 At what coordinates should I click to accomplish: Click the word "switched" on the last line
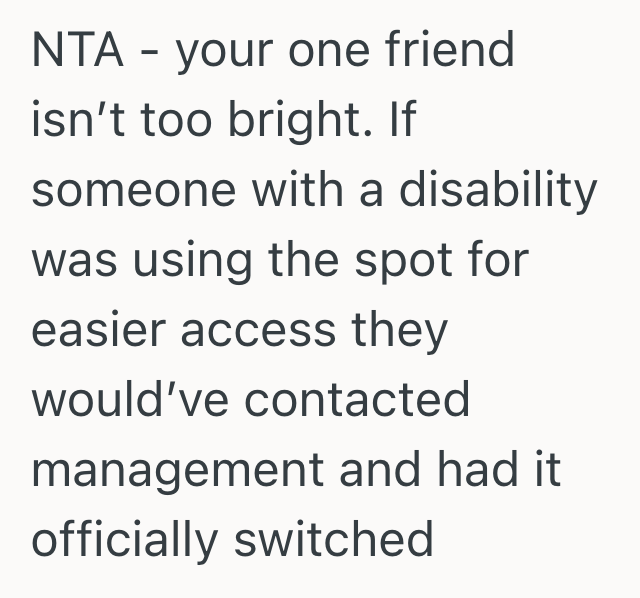[x=333, y=540]
